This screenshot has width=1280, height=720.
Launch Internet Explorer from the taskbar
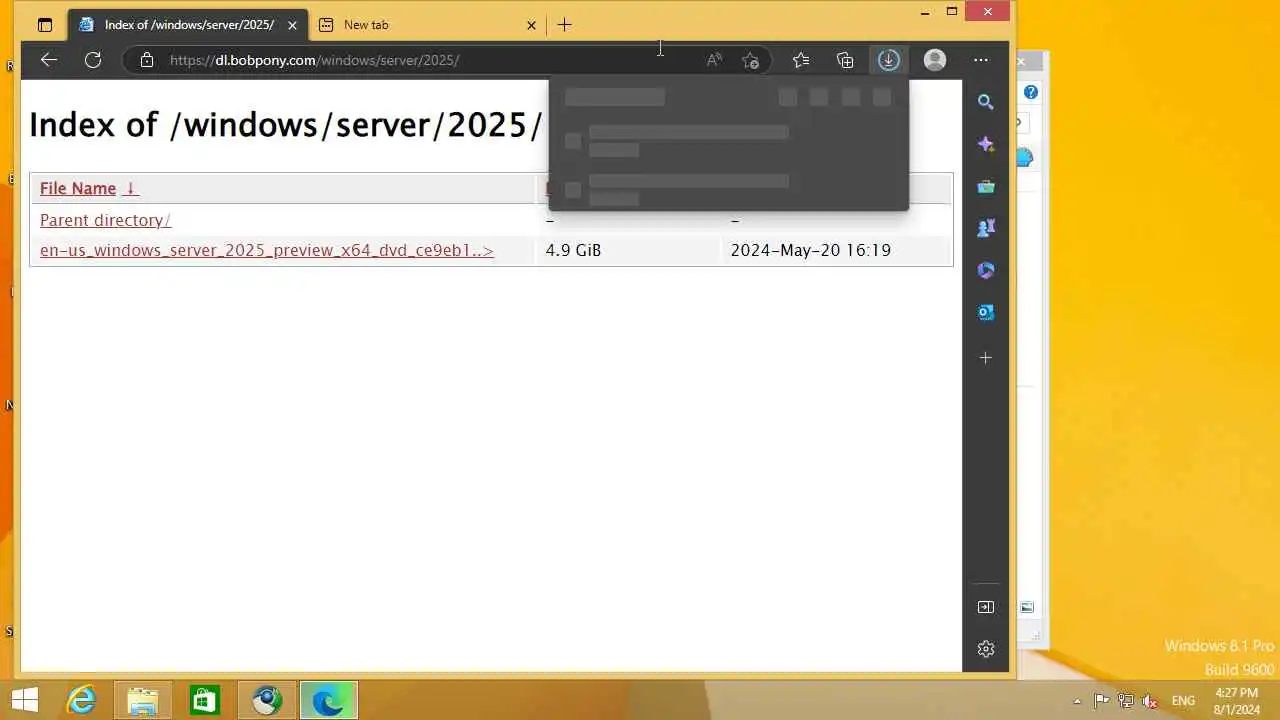coord(81,700)
